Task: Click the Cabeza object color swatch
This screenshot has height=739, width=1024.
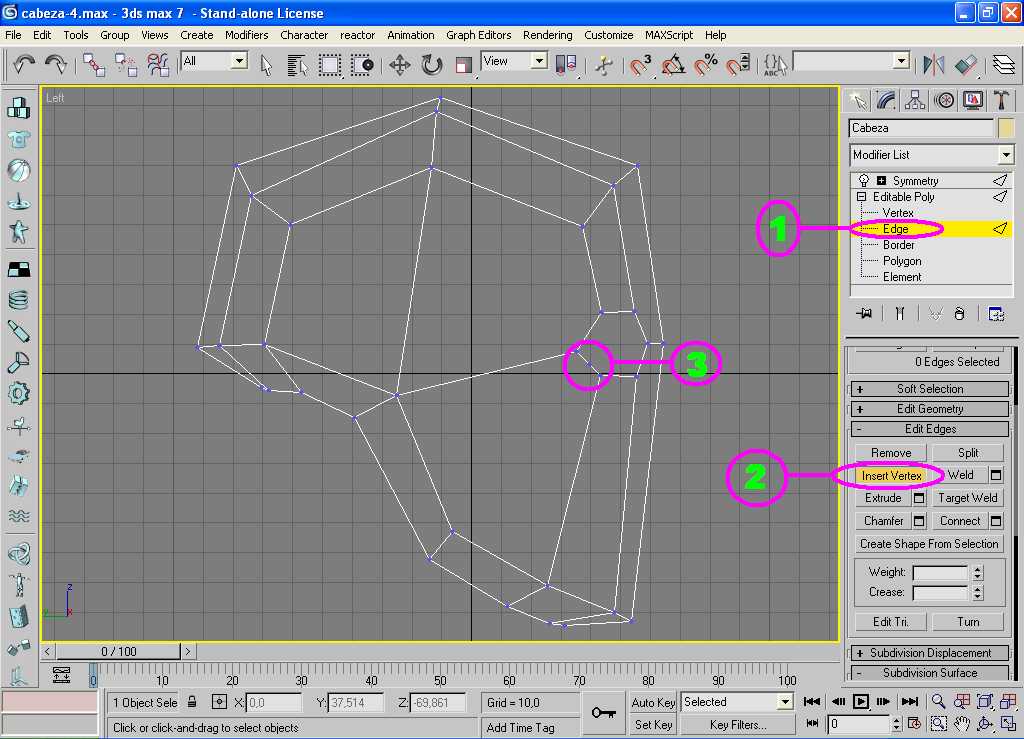Action: coord(1006,128)
